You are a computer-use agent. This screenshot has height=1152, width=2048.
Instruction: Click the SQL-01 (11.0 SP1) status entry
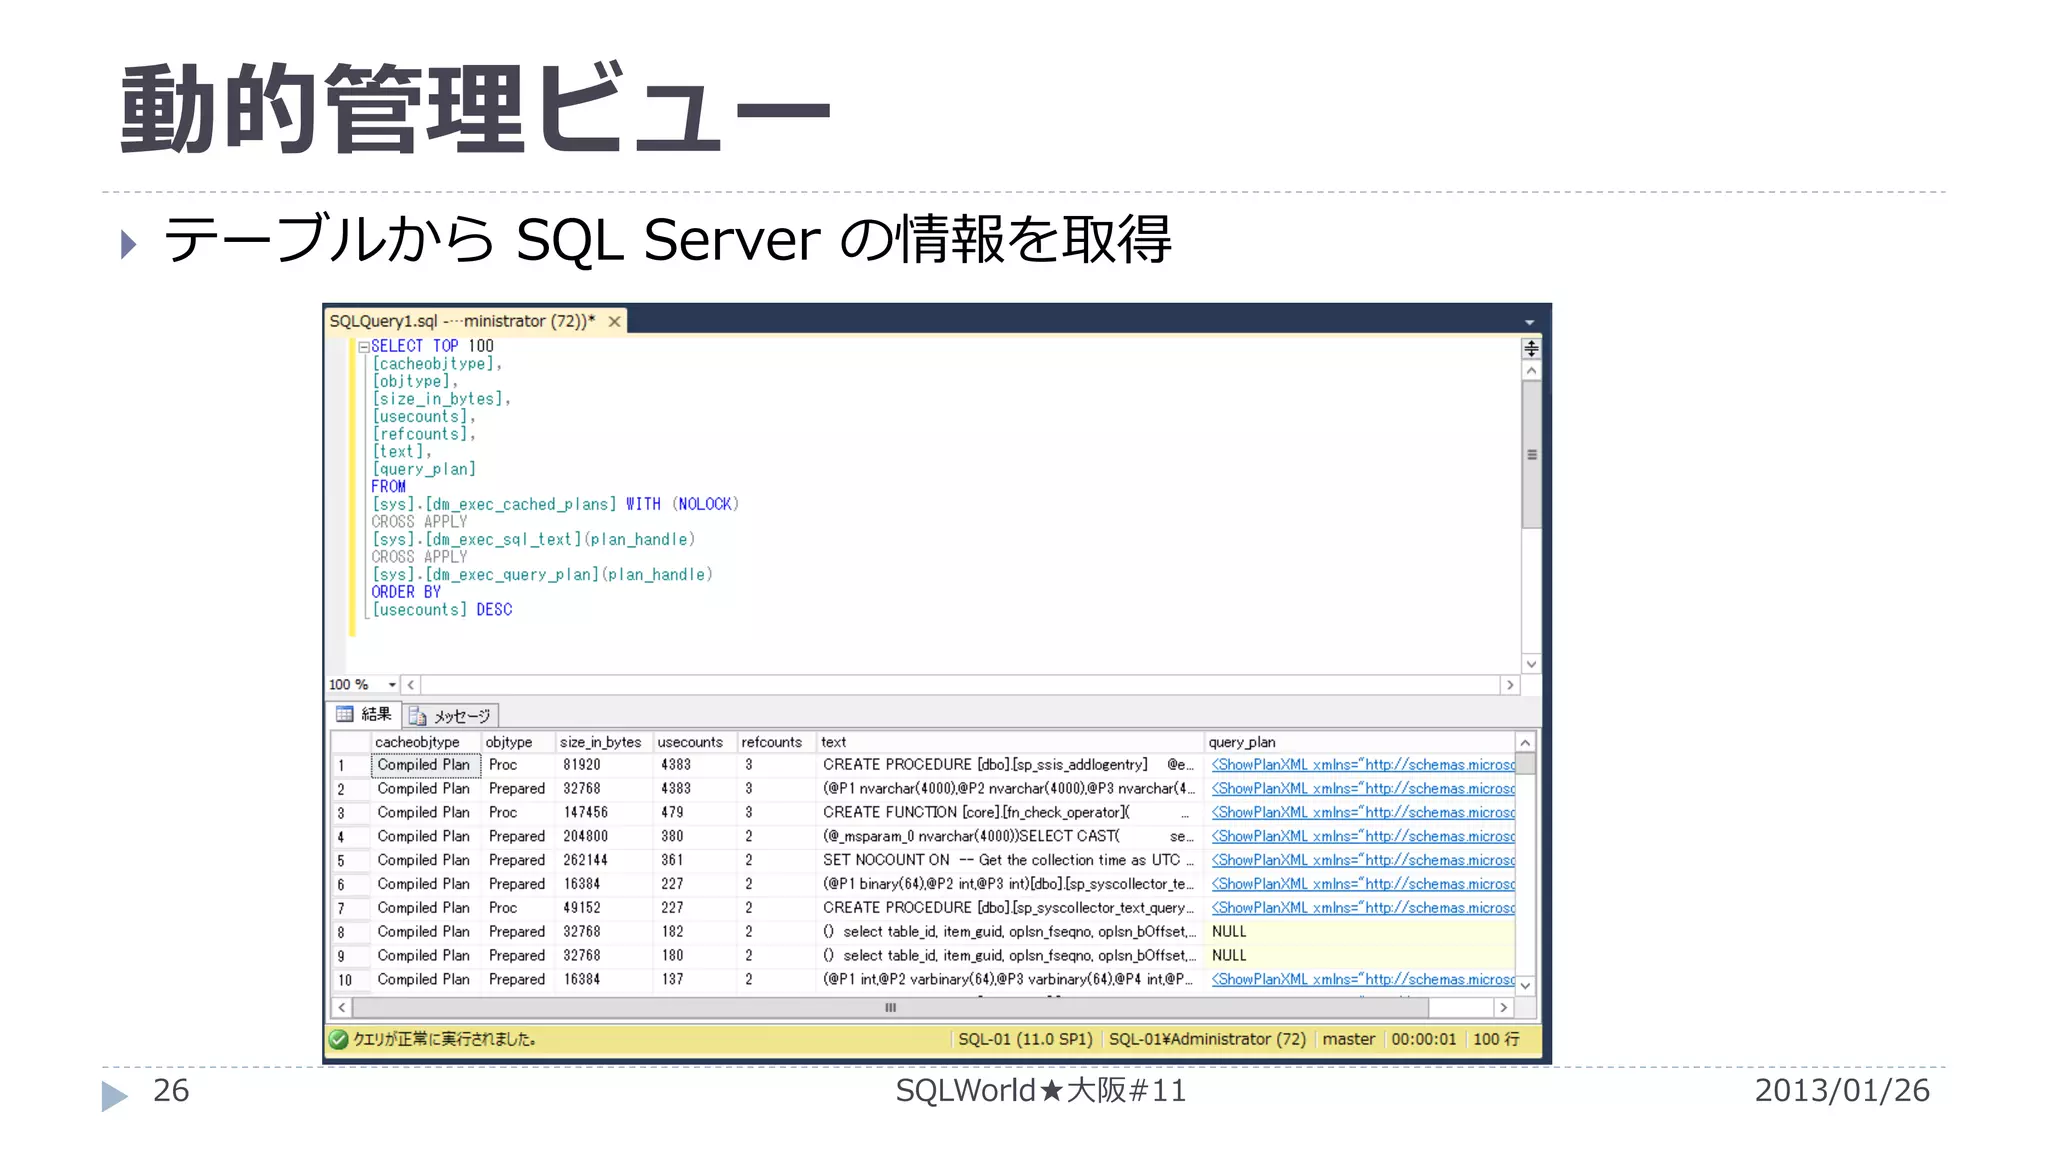tap(1025, 1040)
